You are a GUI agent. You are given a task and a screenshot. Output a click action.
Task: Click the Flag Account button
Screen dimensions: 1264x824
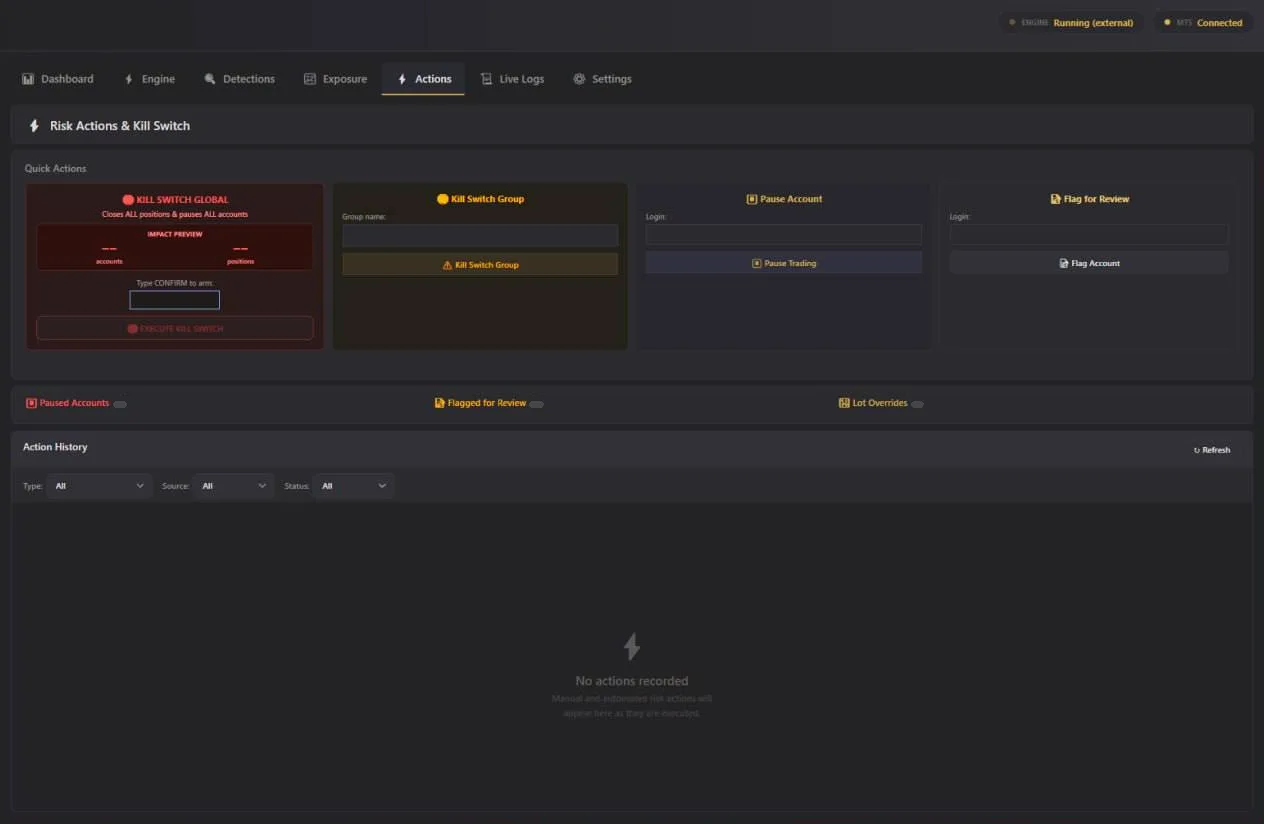coord(1089,263)
